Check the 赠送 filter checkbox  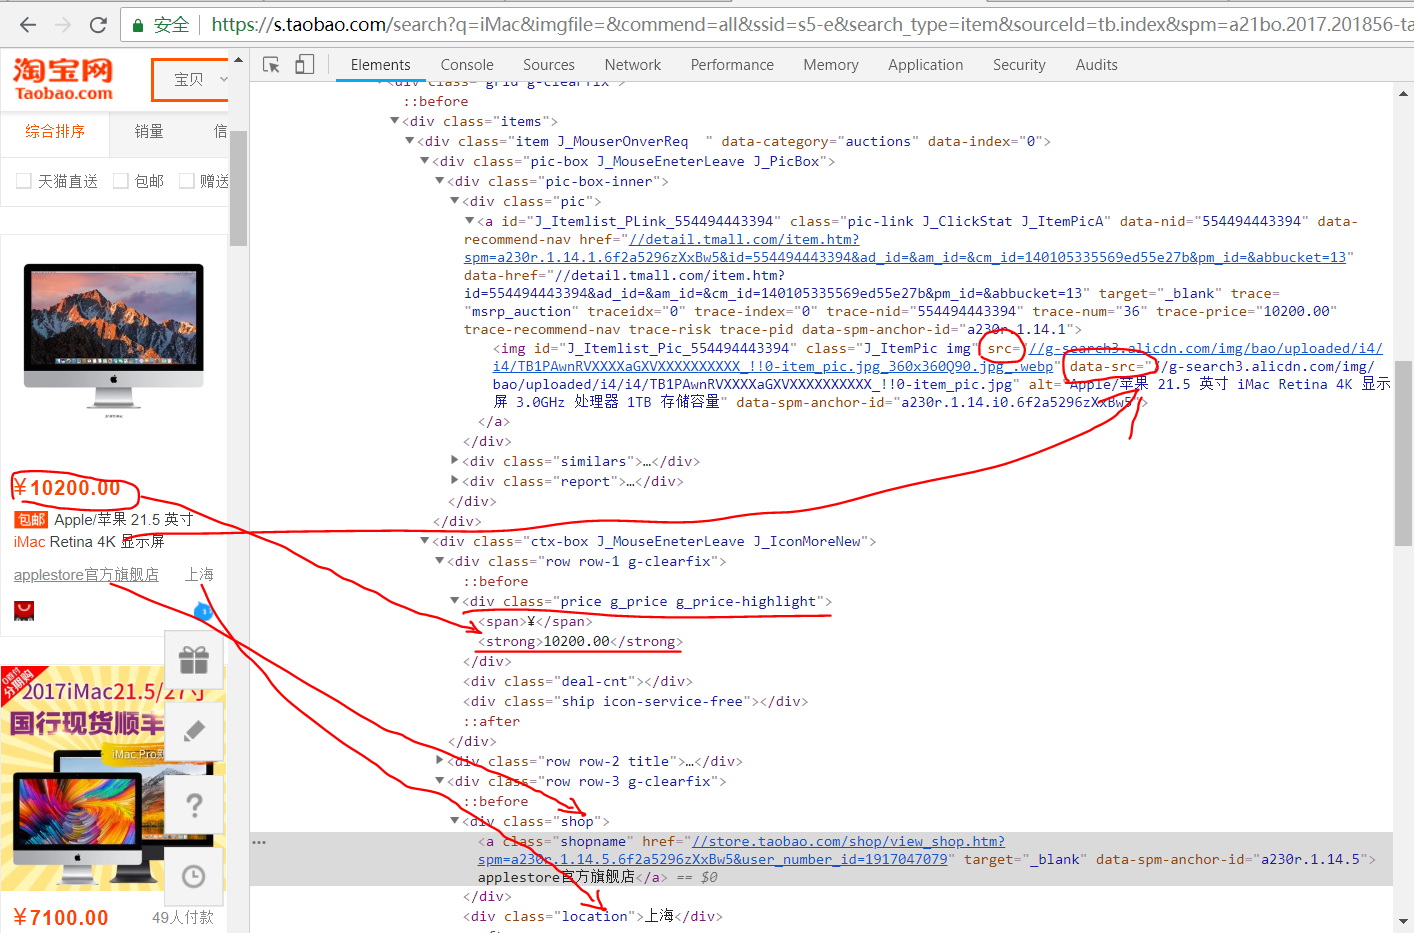pyautogui.click(x=186, y=181)
